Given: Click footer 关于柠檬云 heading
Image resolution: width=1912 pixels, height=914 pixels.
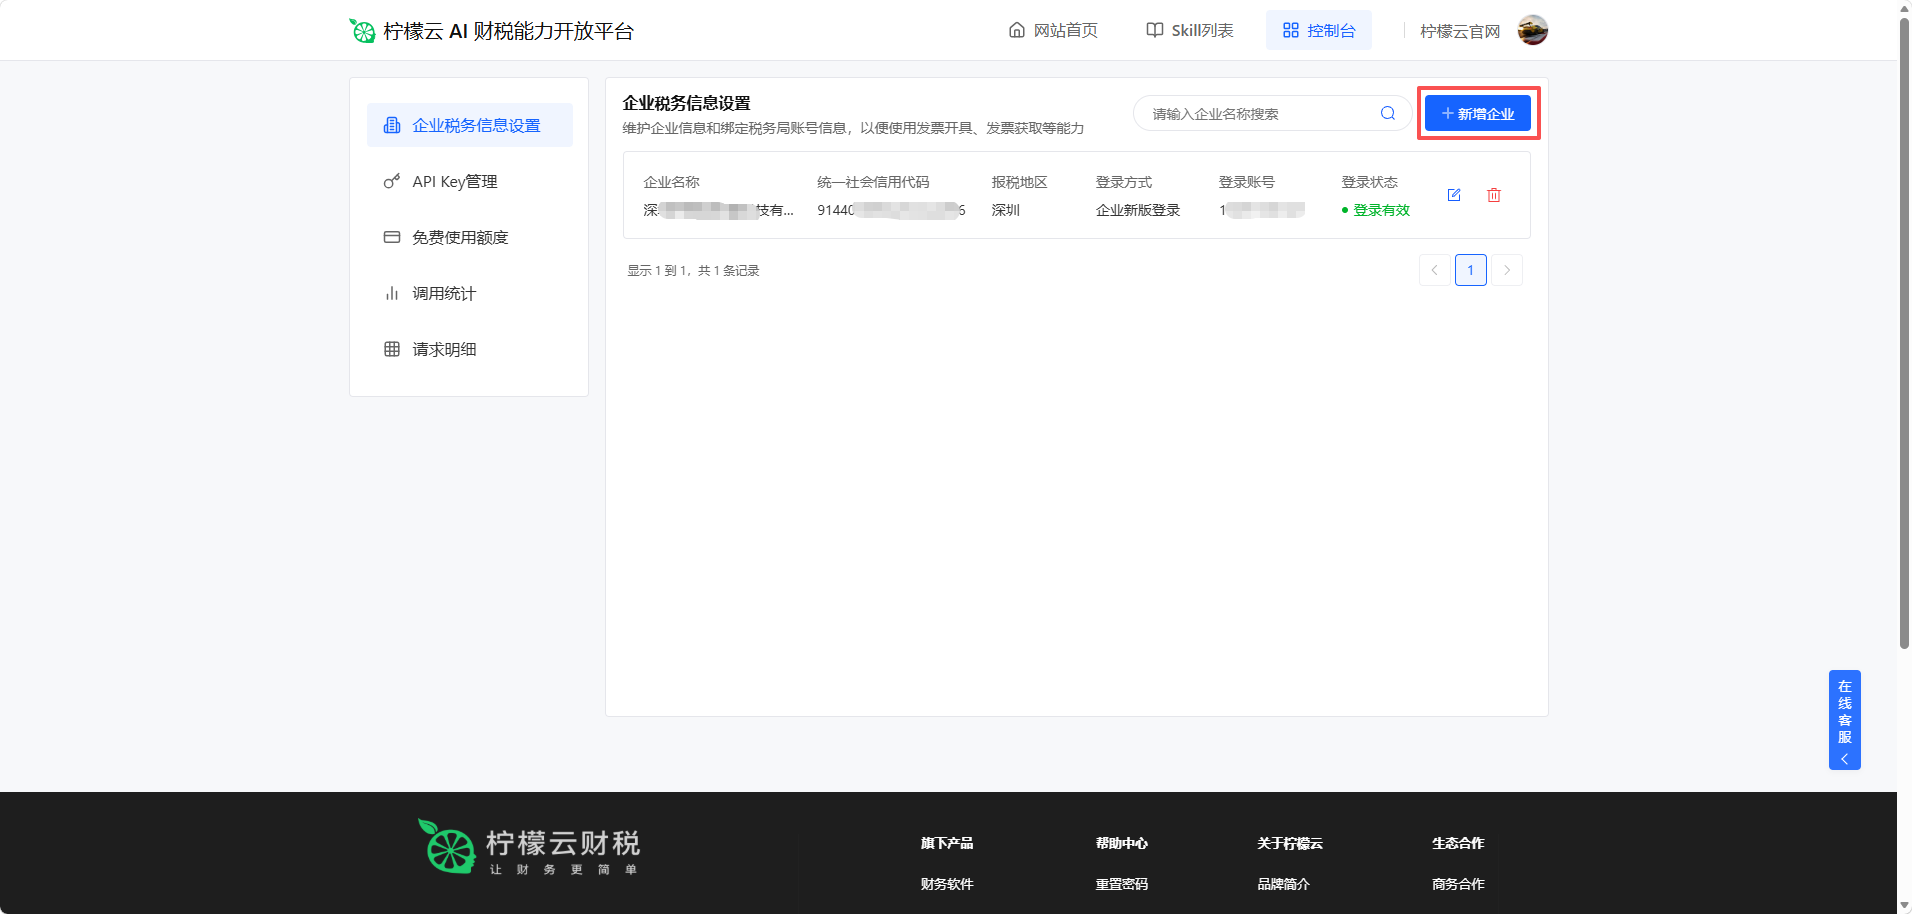Looking at the screenshot, I should [1290, 843].
